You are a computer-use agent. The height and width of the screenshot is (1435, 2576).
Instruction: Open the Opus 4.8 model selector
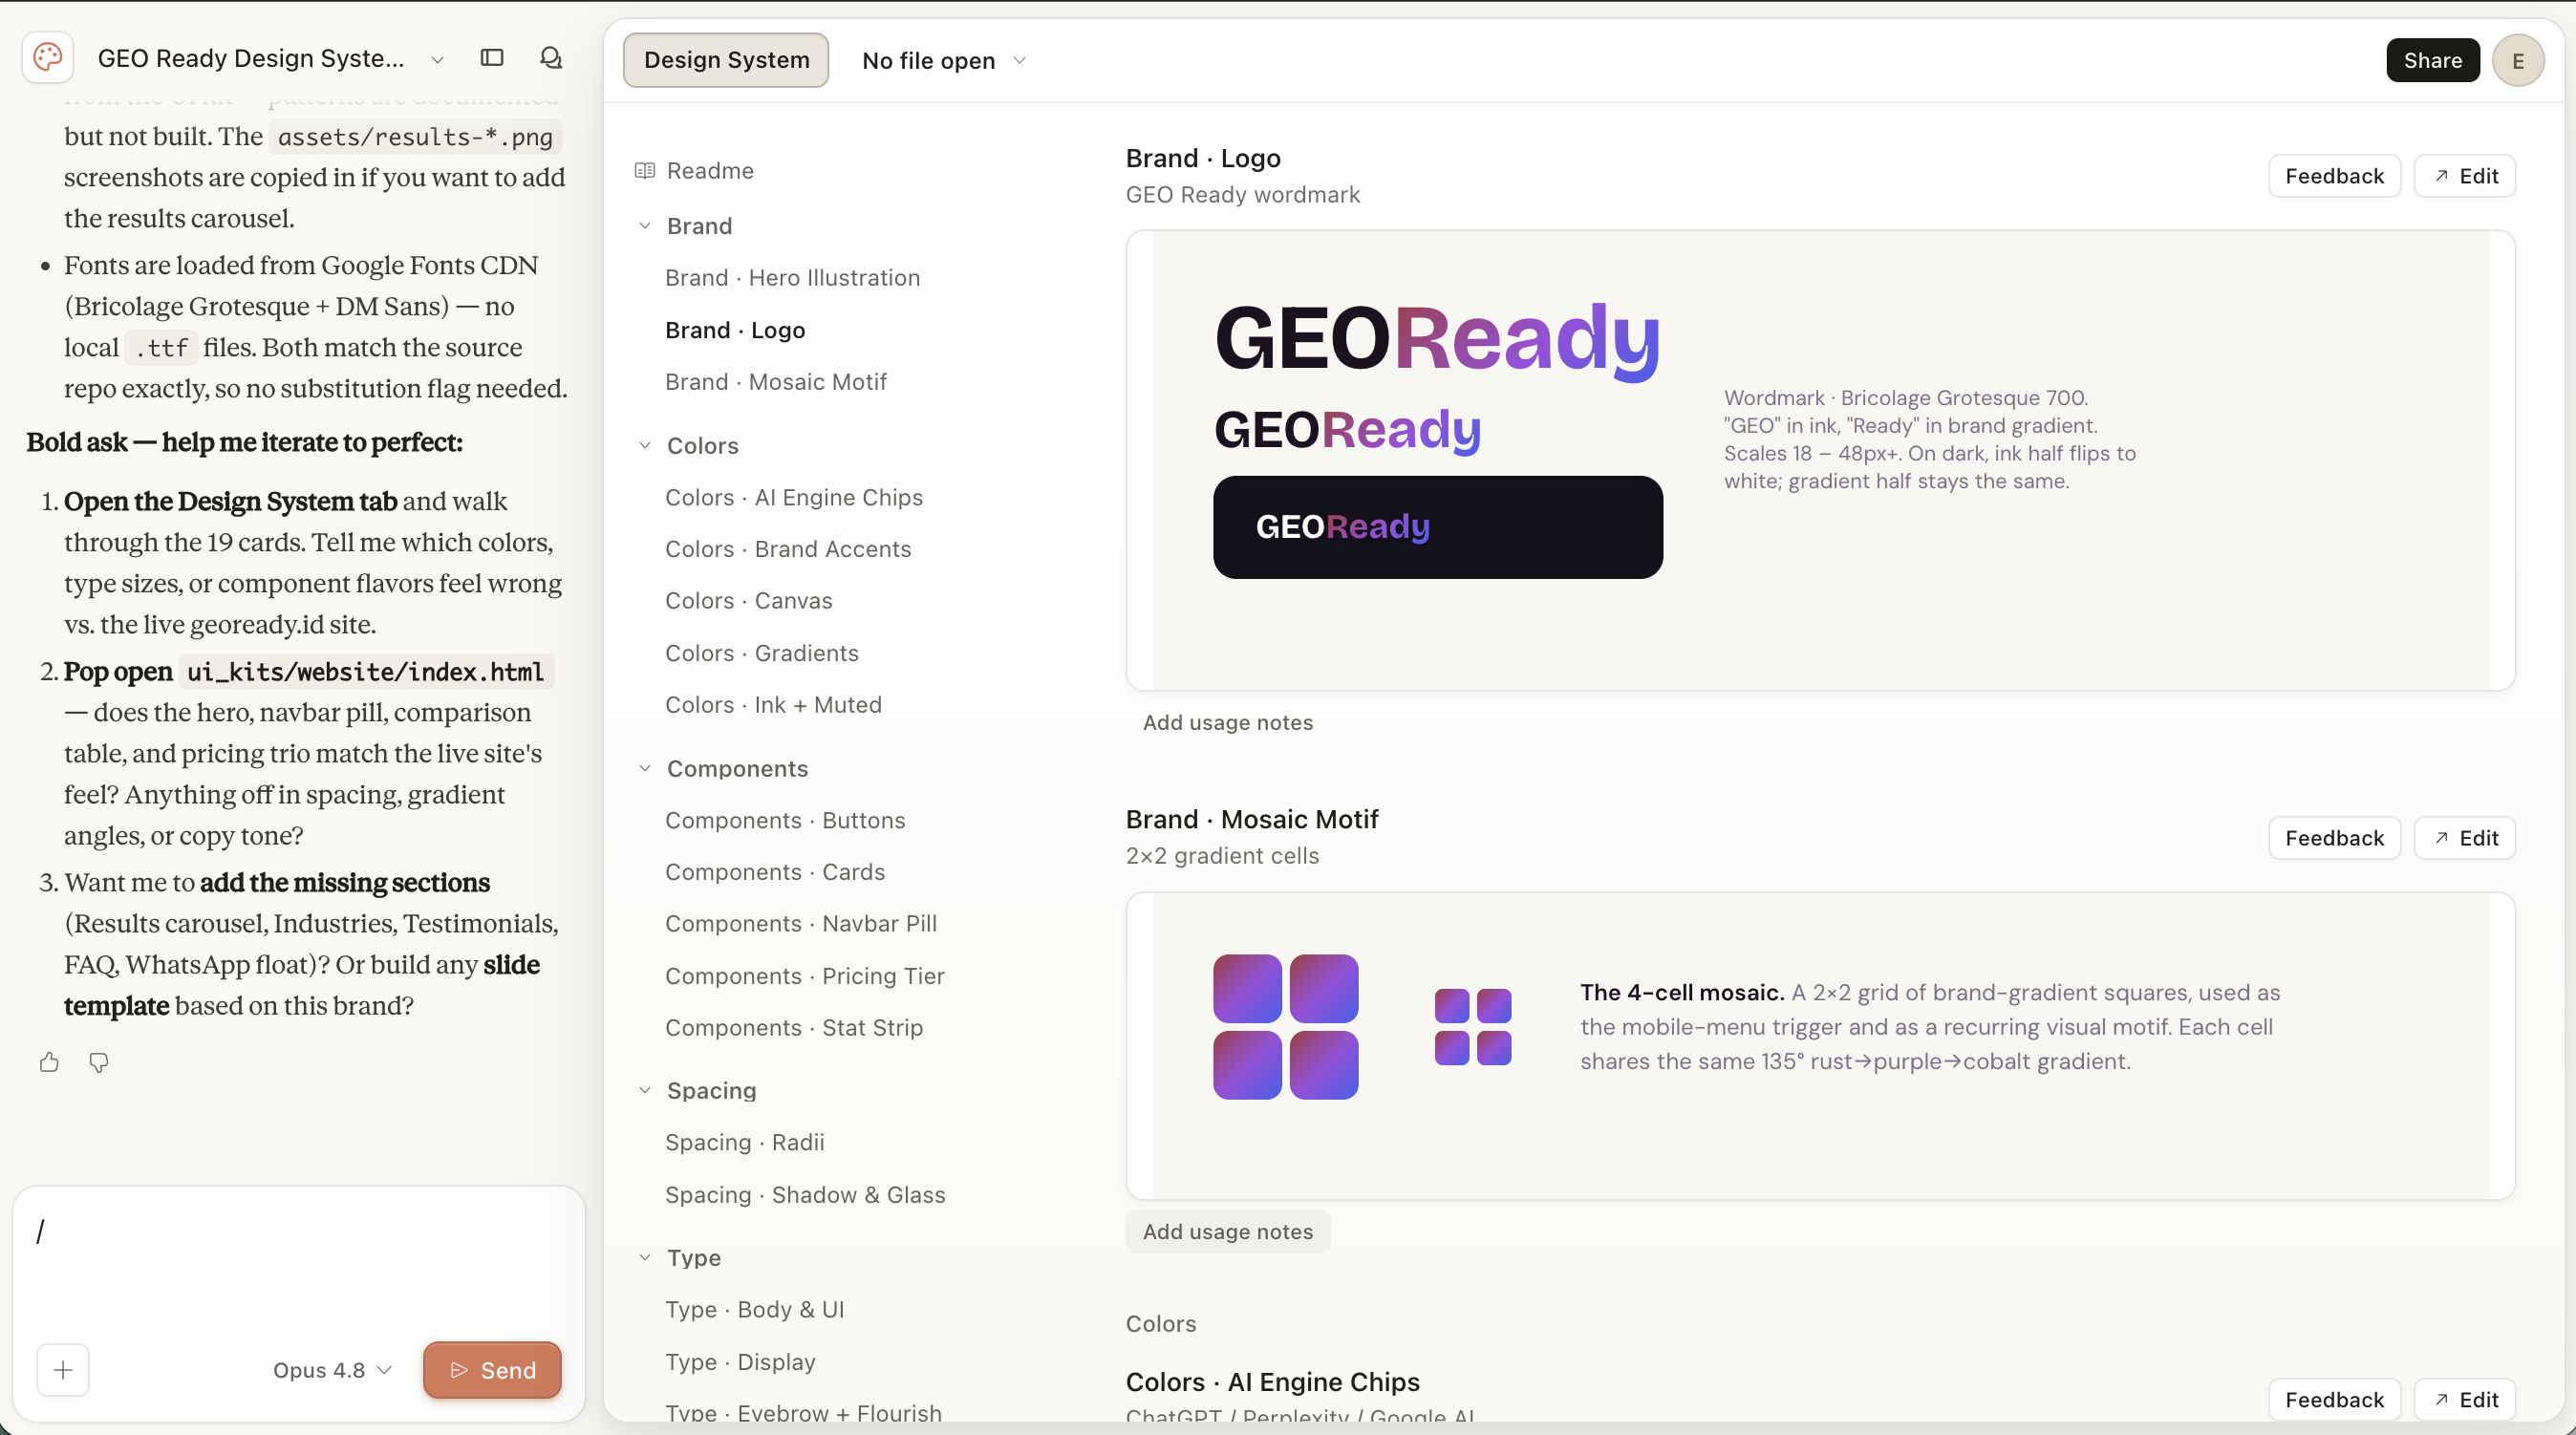[x=332, y=1370]
